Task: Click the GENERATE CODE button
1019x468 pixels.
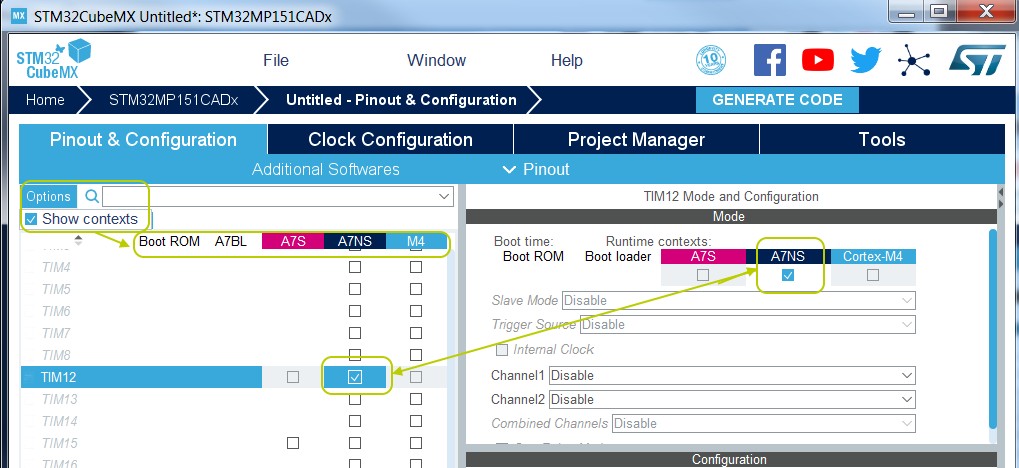Action: click(777, 100)
